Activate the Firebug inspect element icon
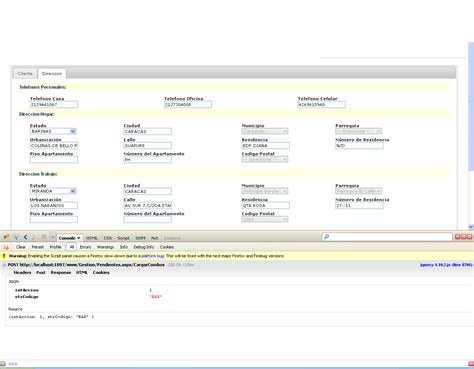 point(16,237)
